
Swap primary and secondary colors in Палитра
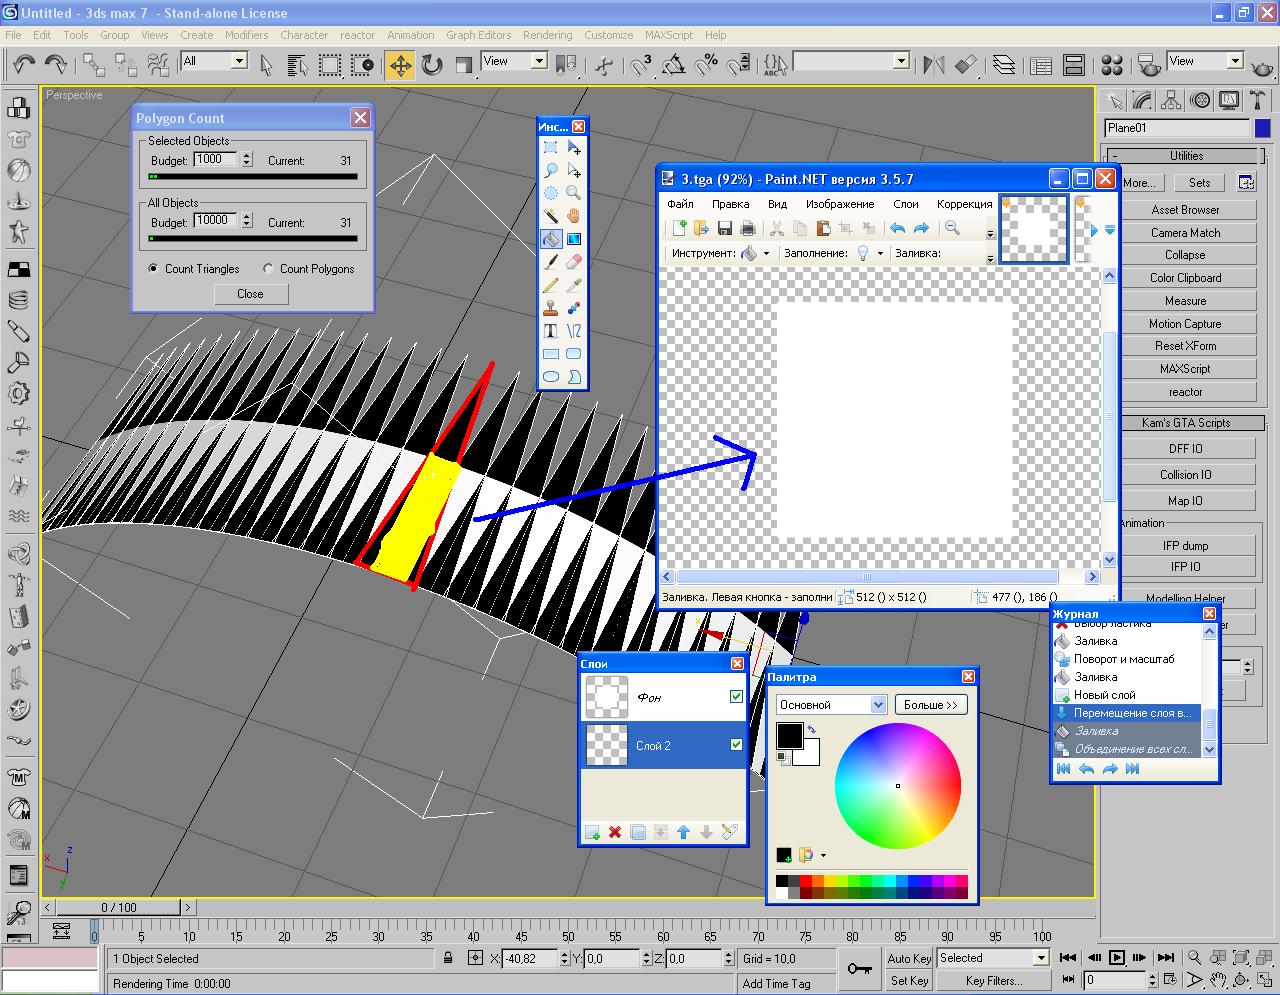pos(811,730)
